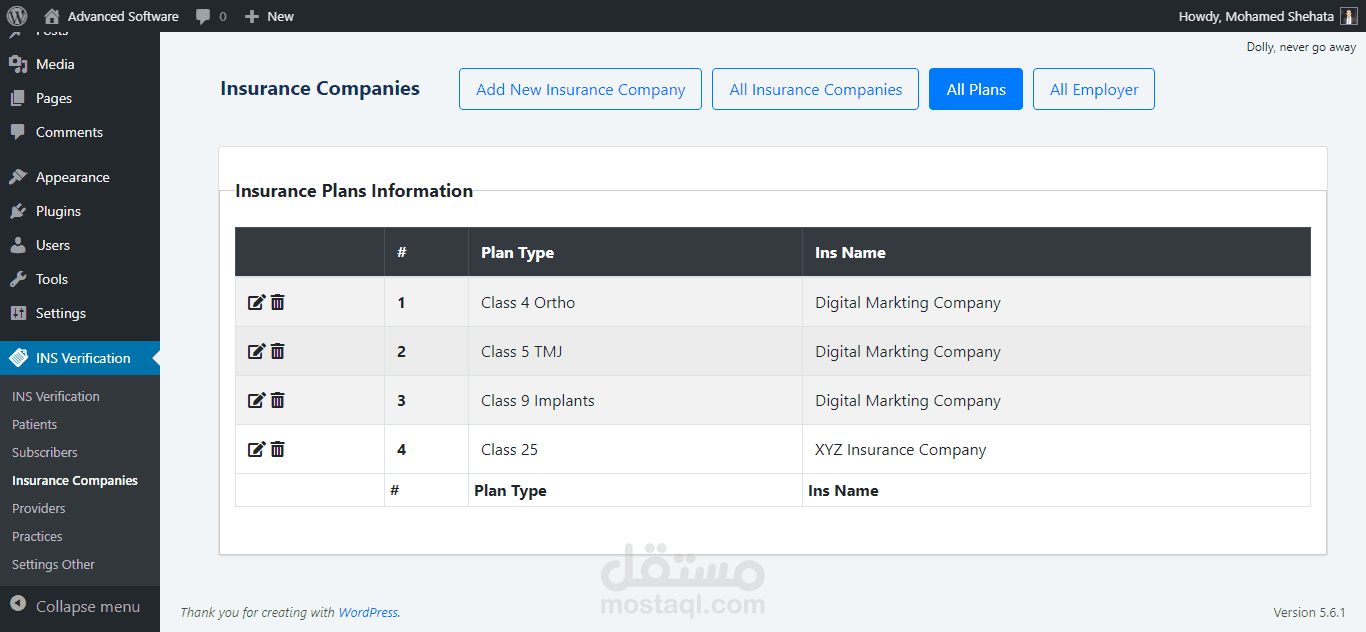This screenshot has width=1366, height=632.
Task: Edit the Class 9 Implants plan
Action: point(256,400)
